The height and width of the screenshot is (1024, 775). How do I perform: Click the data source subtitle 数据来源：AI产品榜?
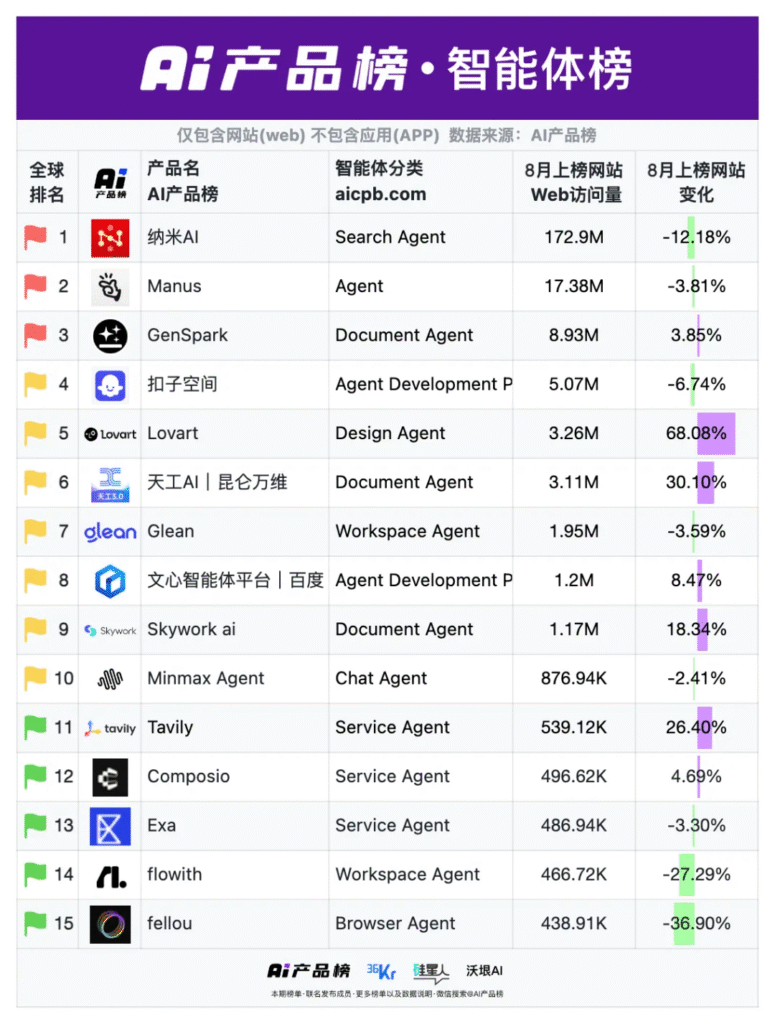[522, 135]
